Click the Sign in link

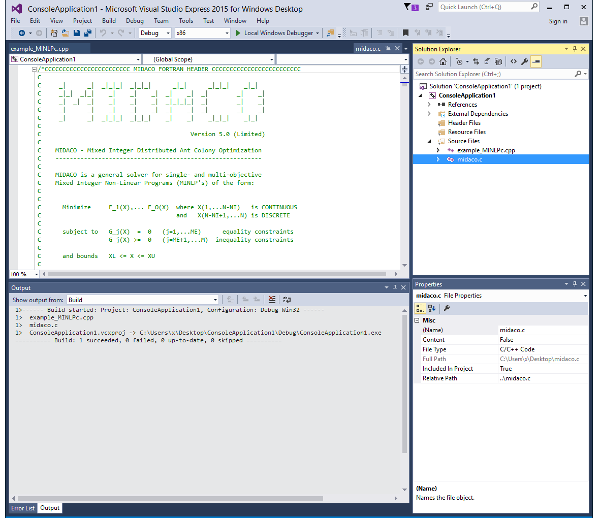click(x=558, y=21)
